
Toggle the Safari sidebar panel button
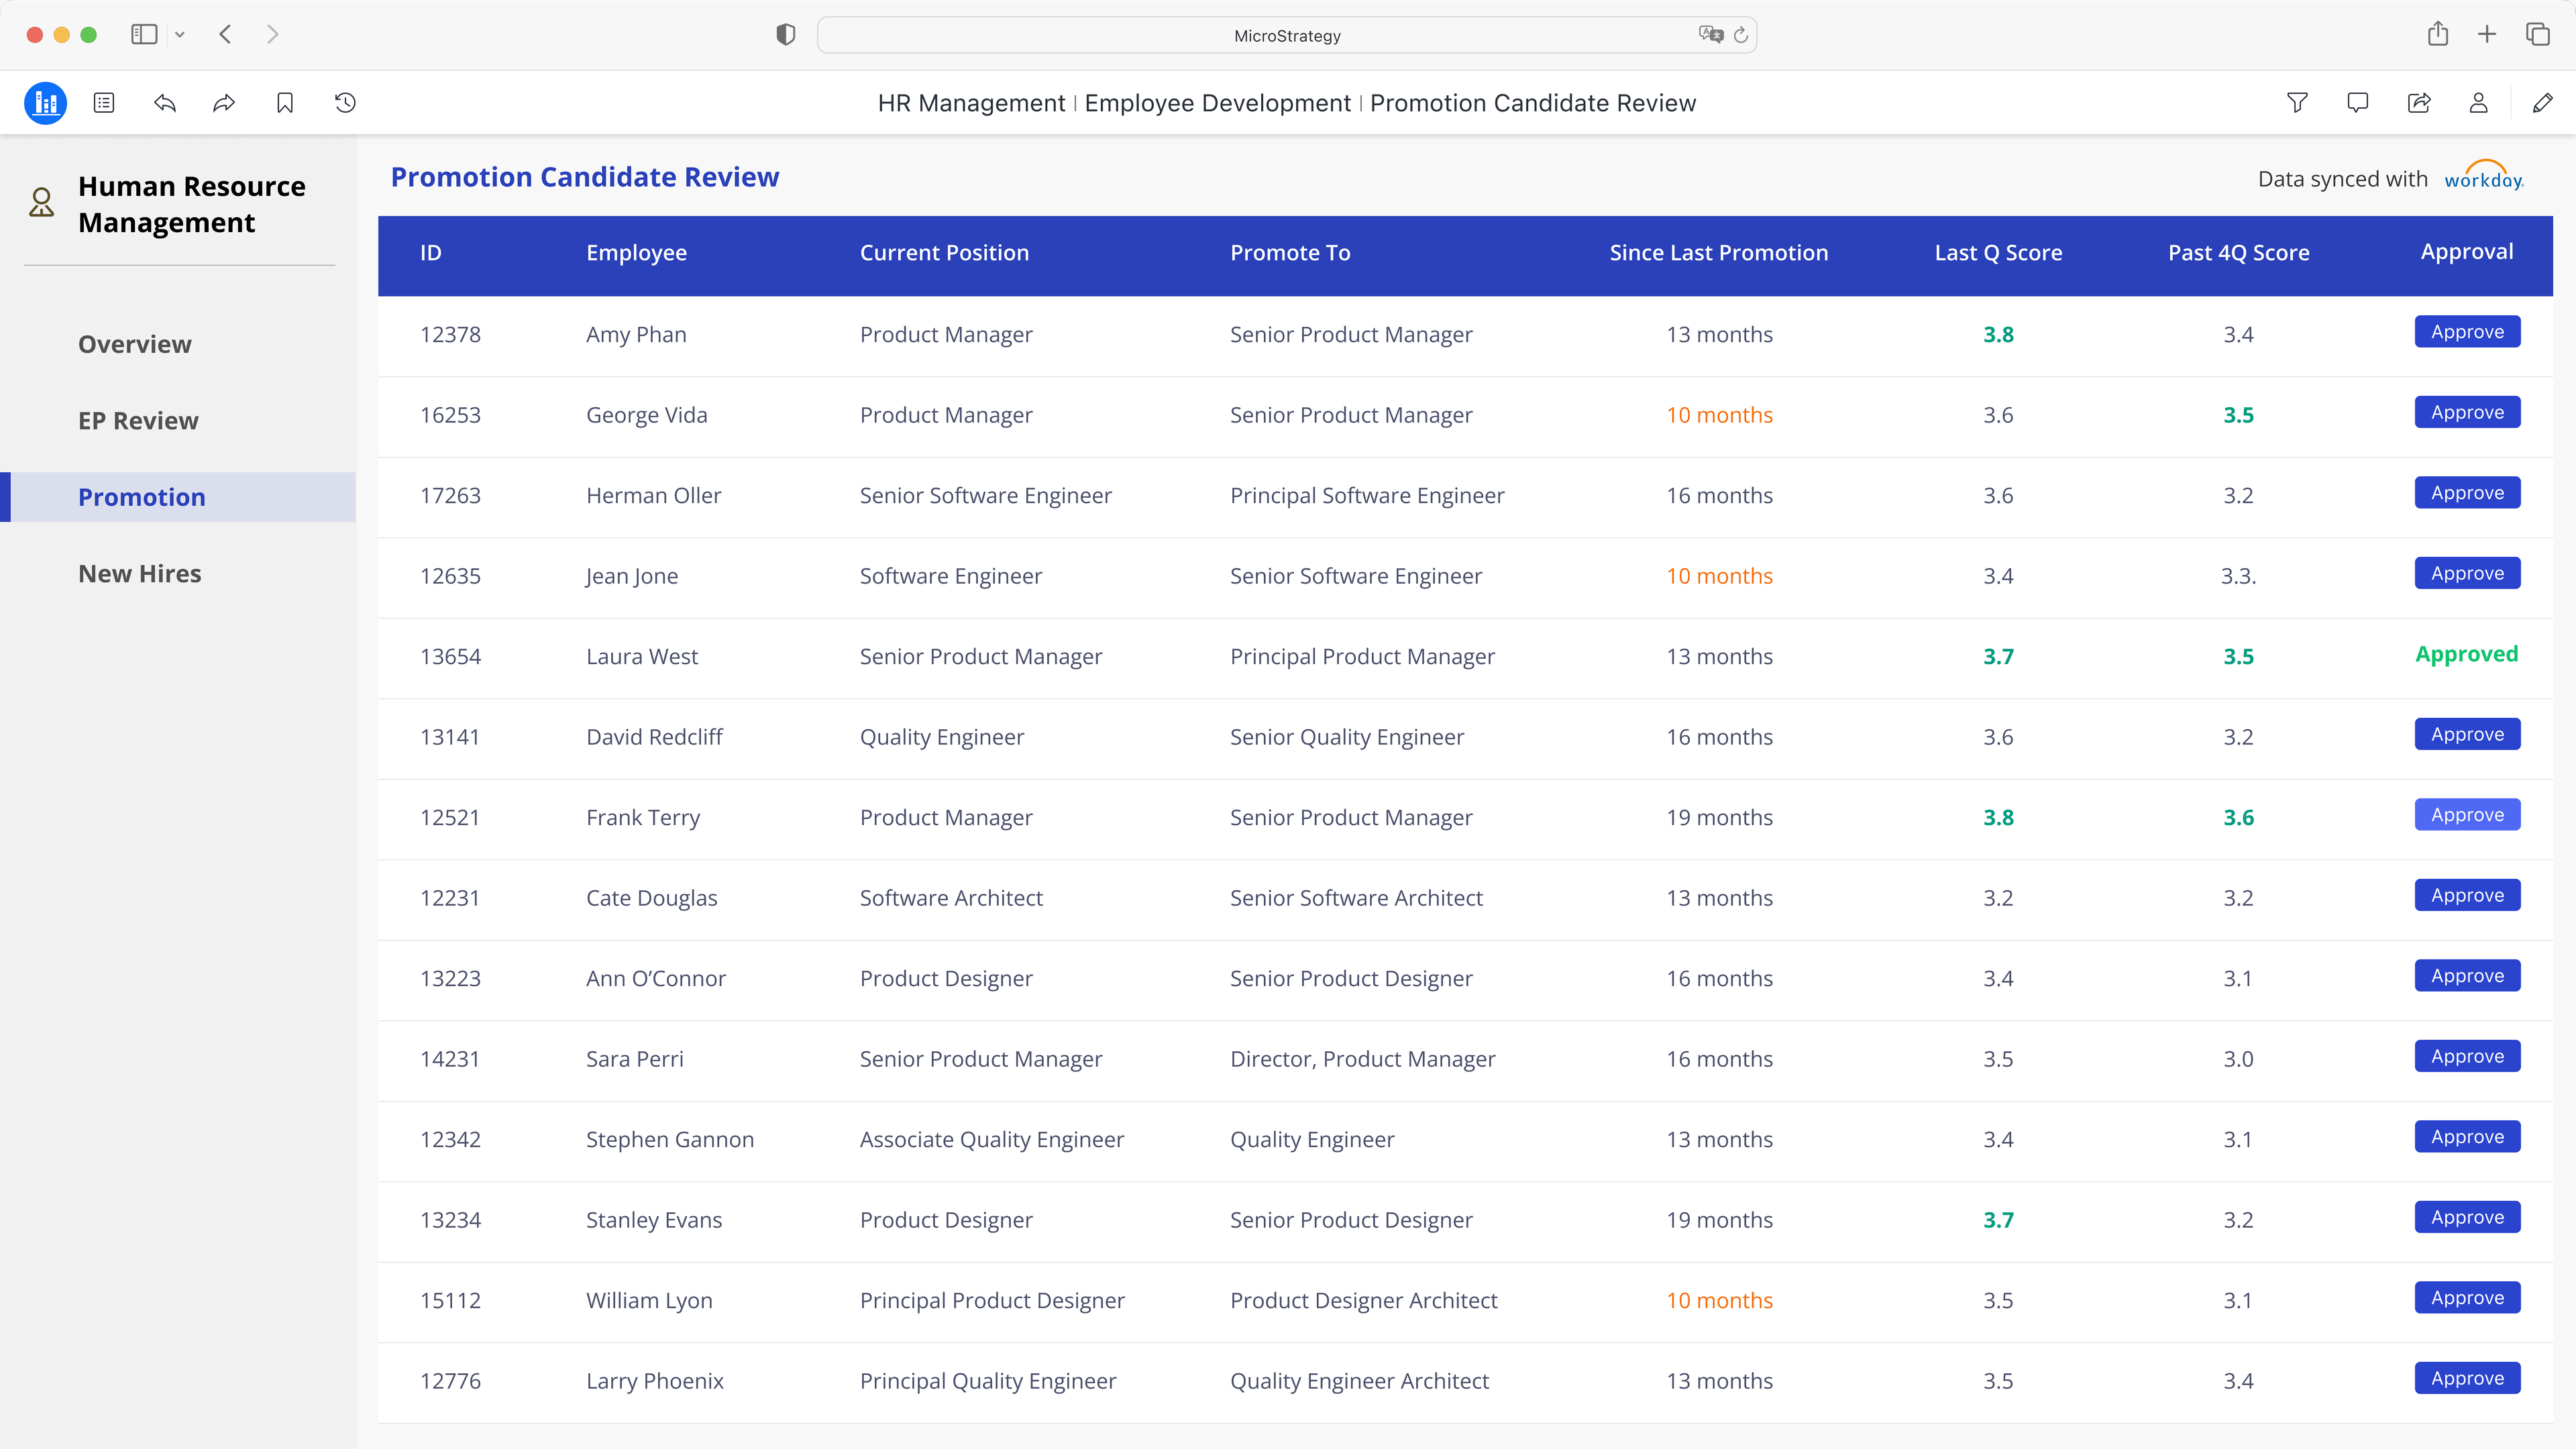click(x=144, y=35)
